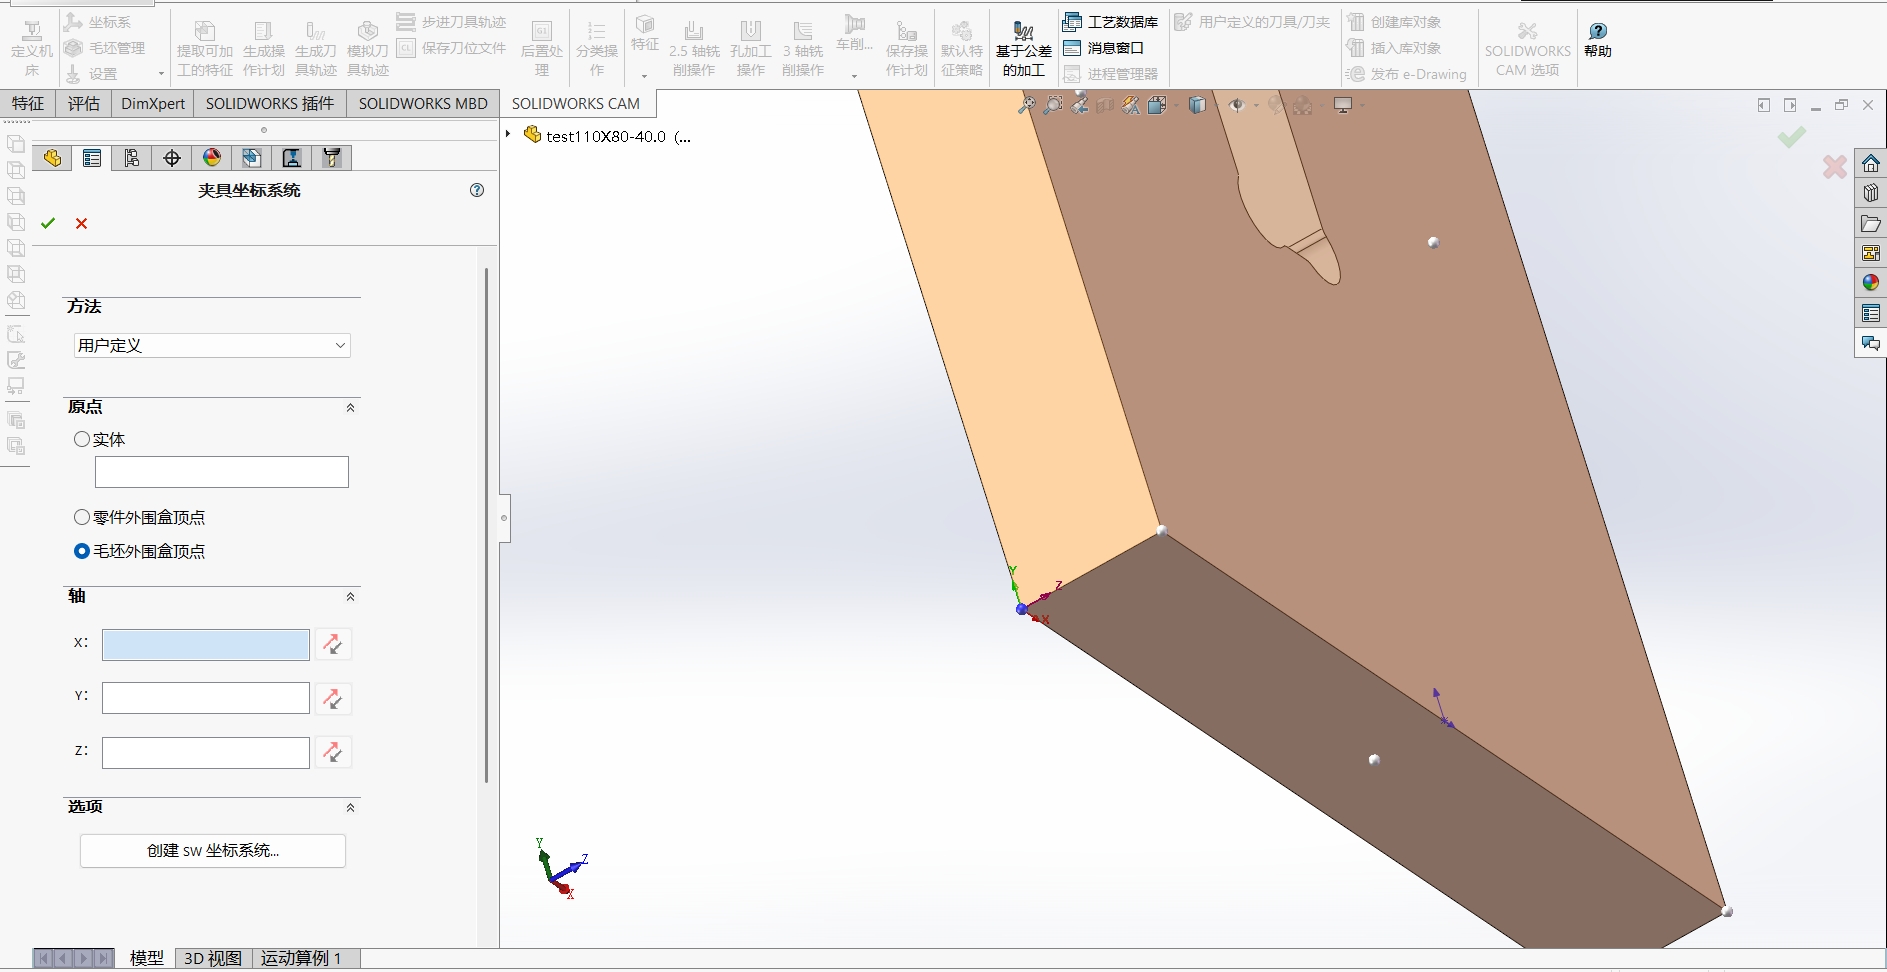The width and height of the screenshot is (1887, 972).
Task: Switch to the DimXpert ribbon tab
Action: coord(153,103)
